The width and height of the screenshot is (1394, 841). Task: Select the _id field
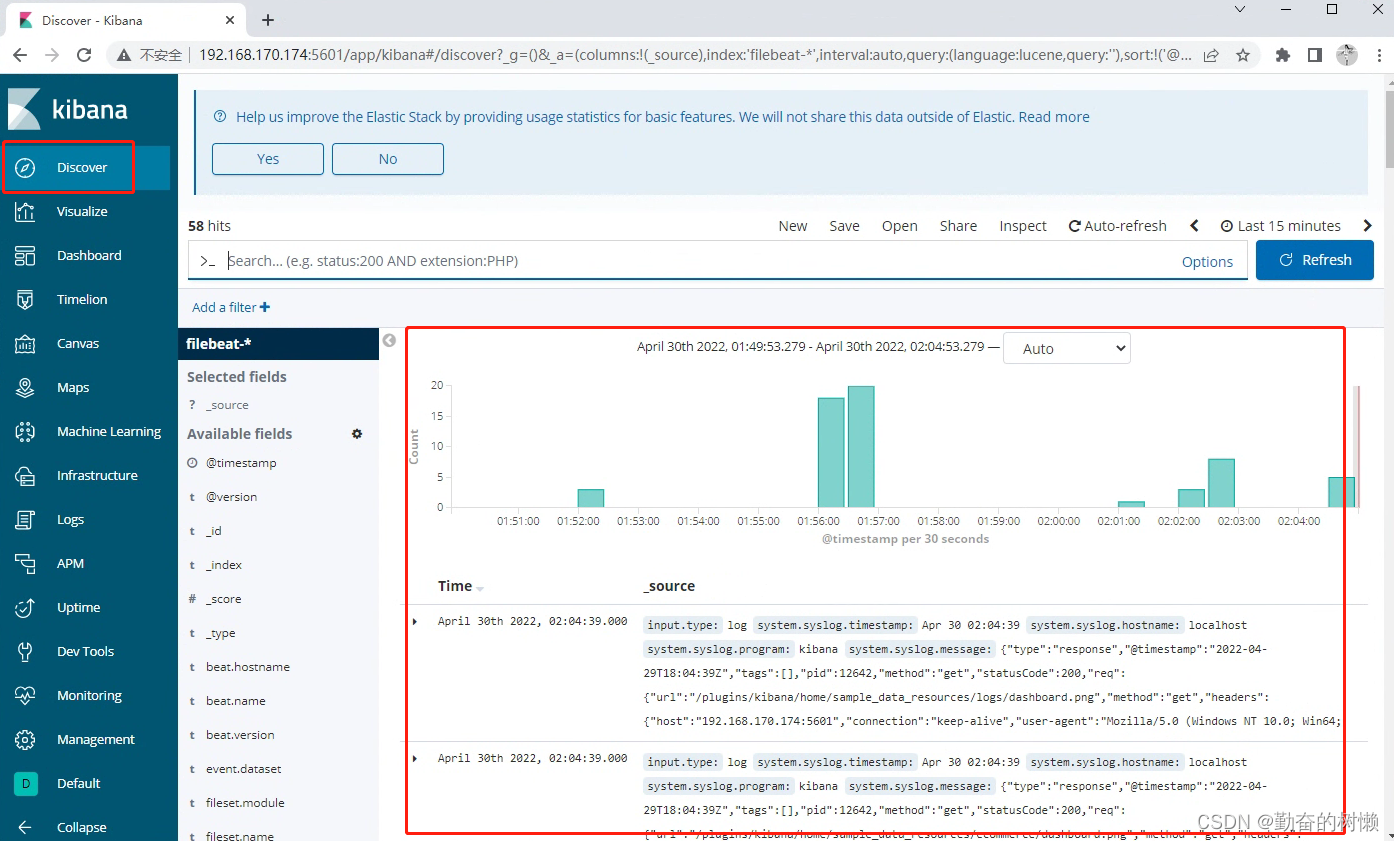[214, 531]
